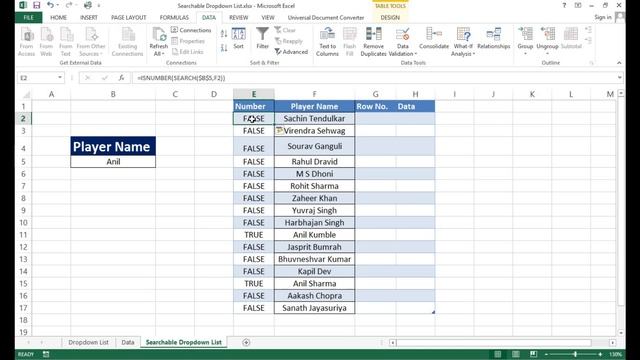640x360 pixels.
Task: Open the FILE menu
Action: point(29,18)
